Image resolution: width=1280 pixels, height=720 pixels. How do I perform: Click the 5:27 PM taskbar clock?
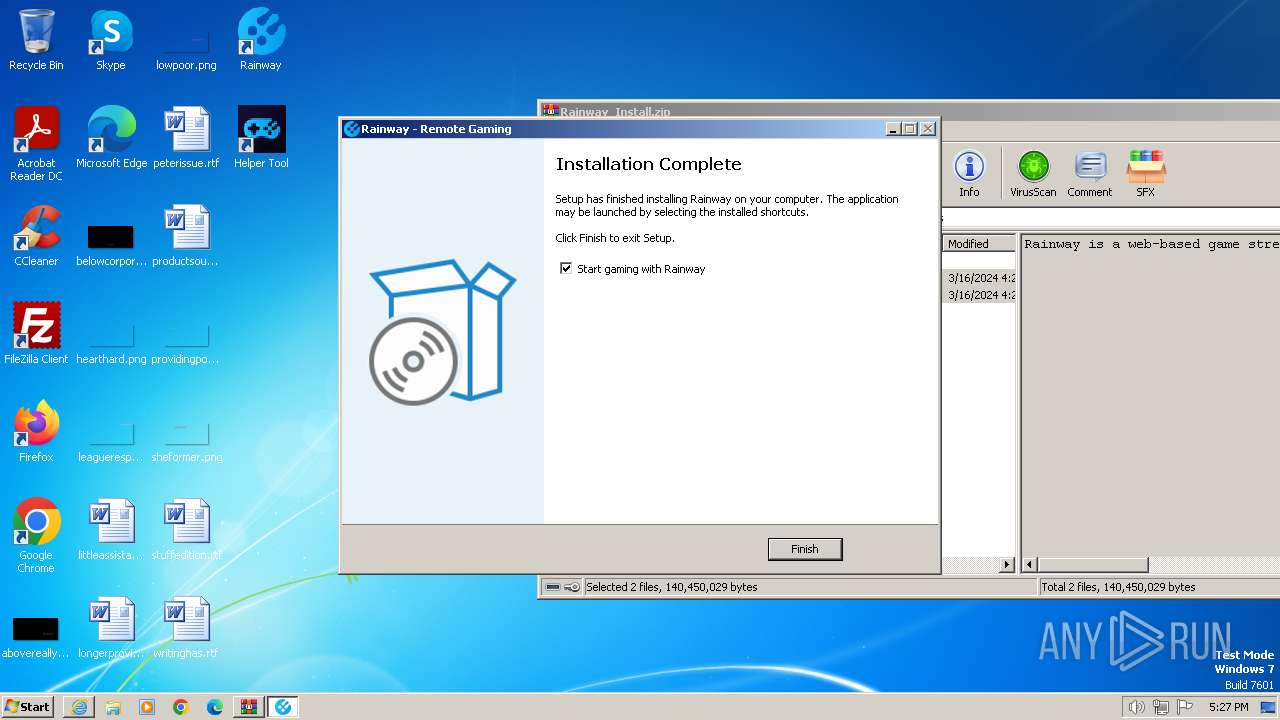[x=1228, y=707]
